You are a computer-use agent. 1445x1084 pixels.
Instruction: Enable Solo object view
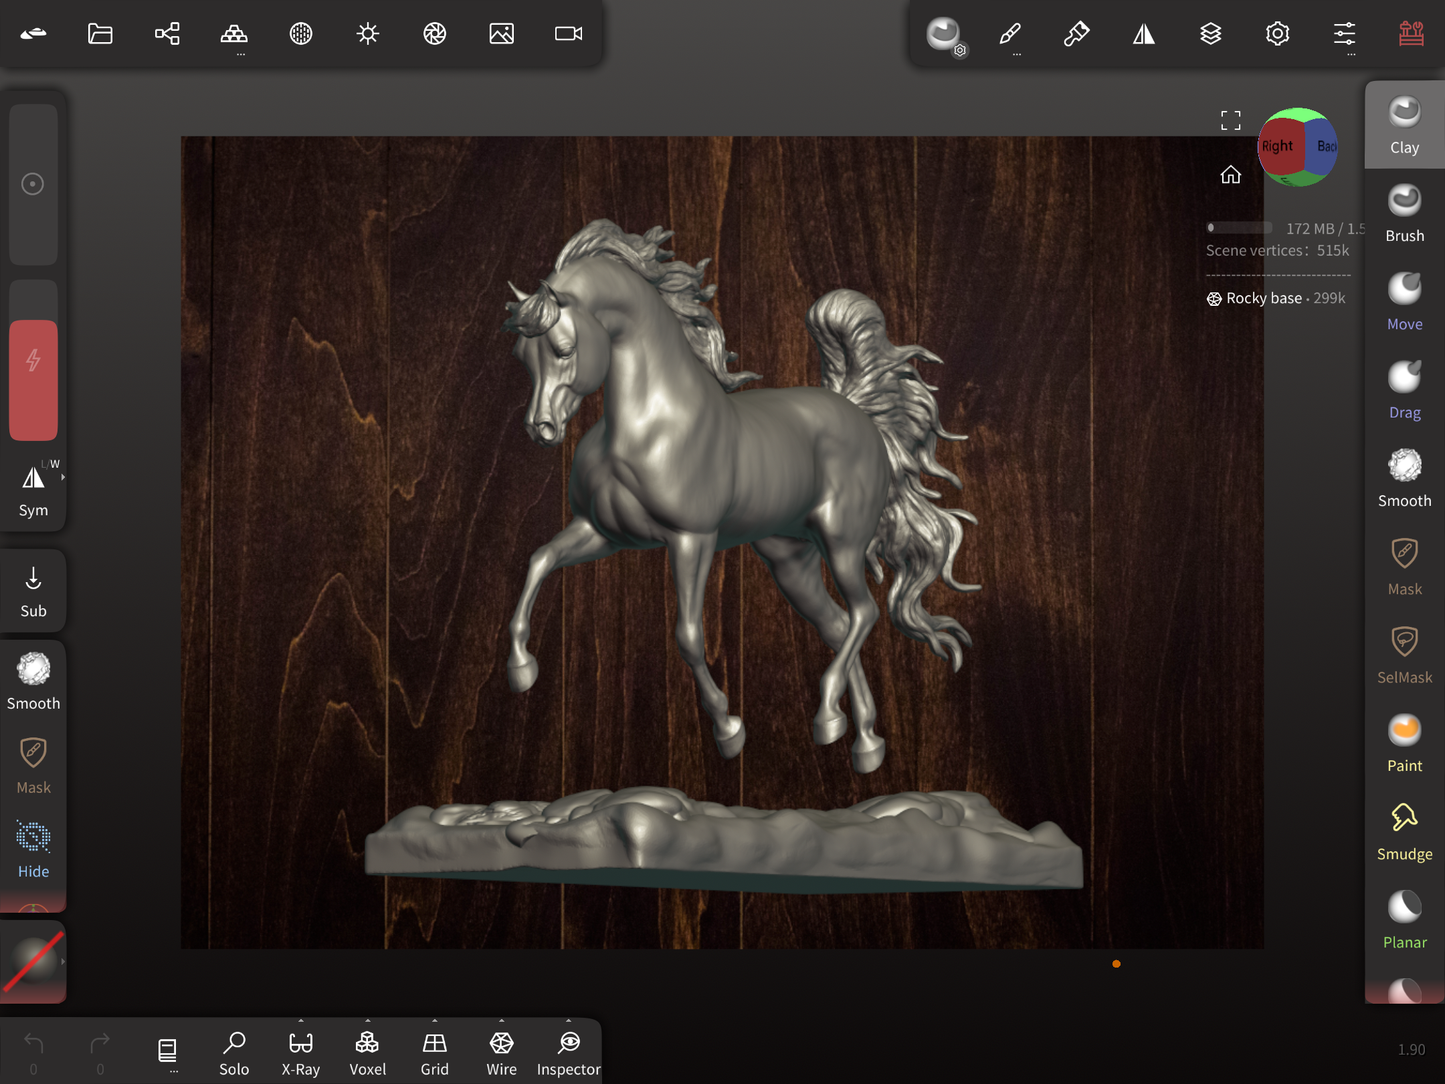pyautogui.click(x=234, y=1053)
